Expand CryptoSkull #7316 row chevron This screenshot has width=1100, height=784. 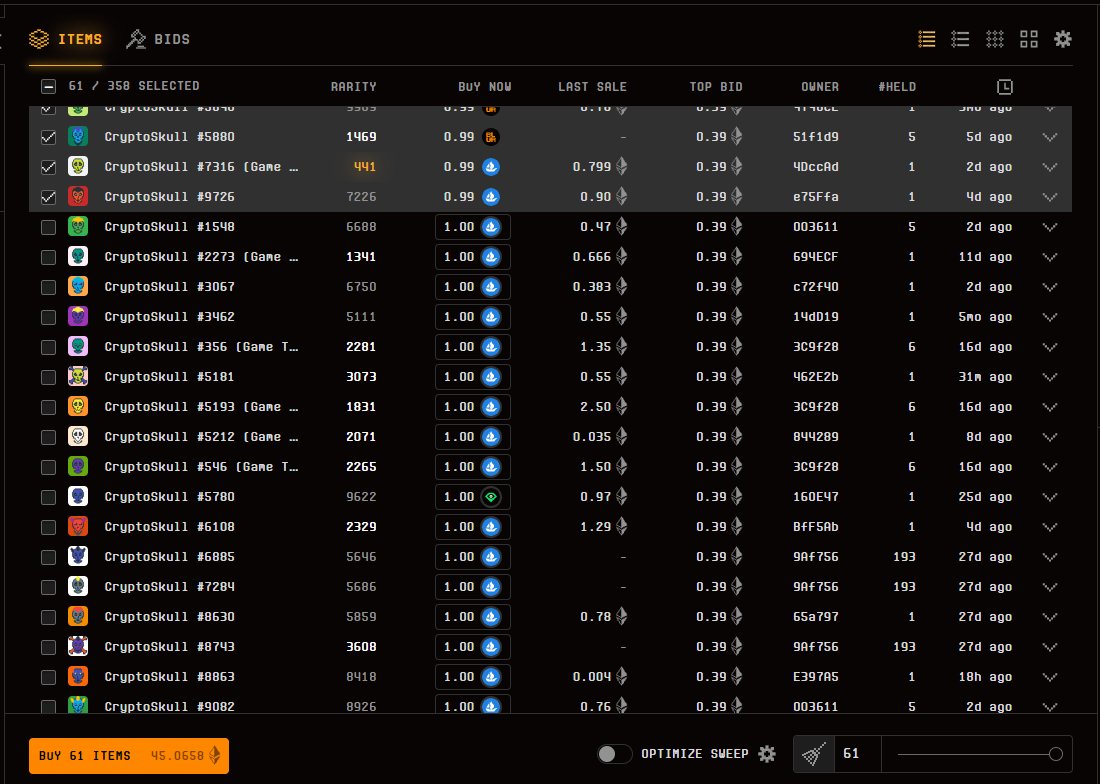[1049, 168]
